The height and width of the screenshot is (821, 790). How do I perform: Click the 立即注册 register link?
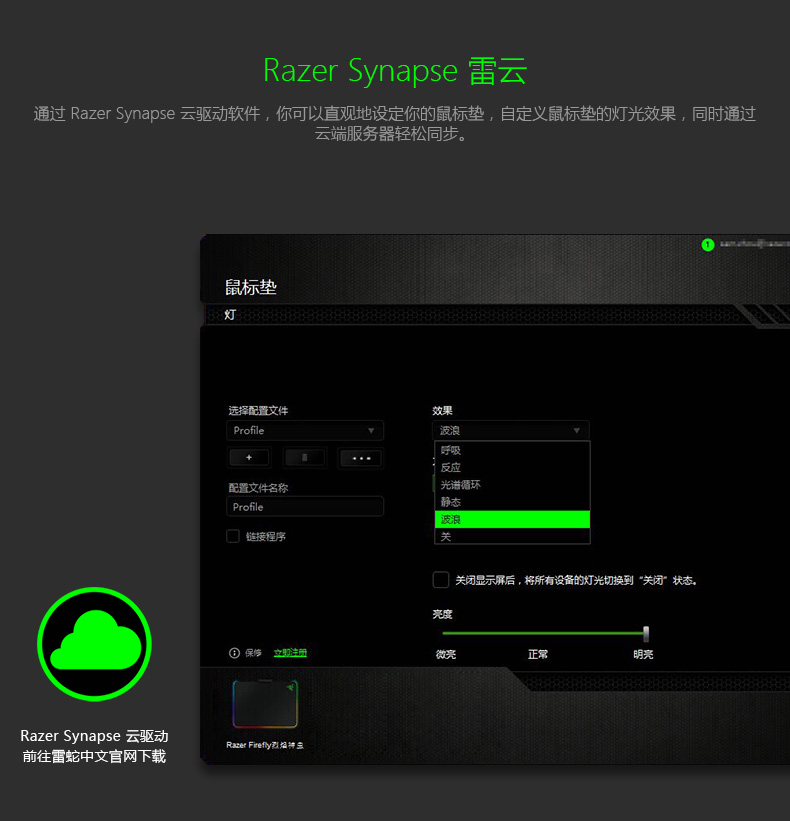[x=290, y=653]
